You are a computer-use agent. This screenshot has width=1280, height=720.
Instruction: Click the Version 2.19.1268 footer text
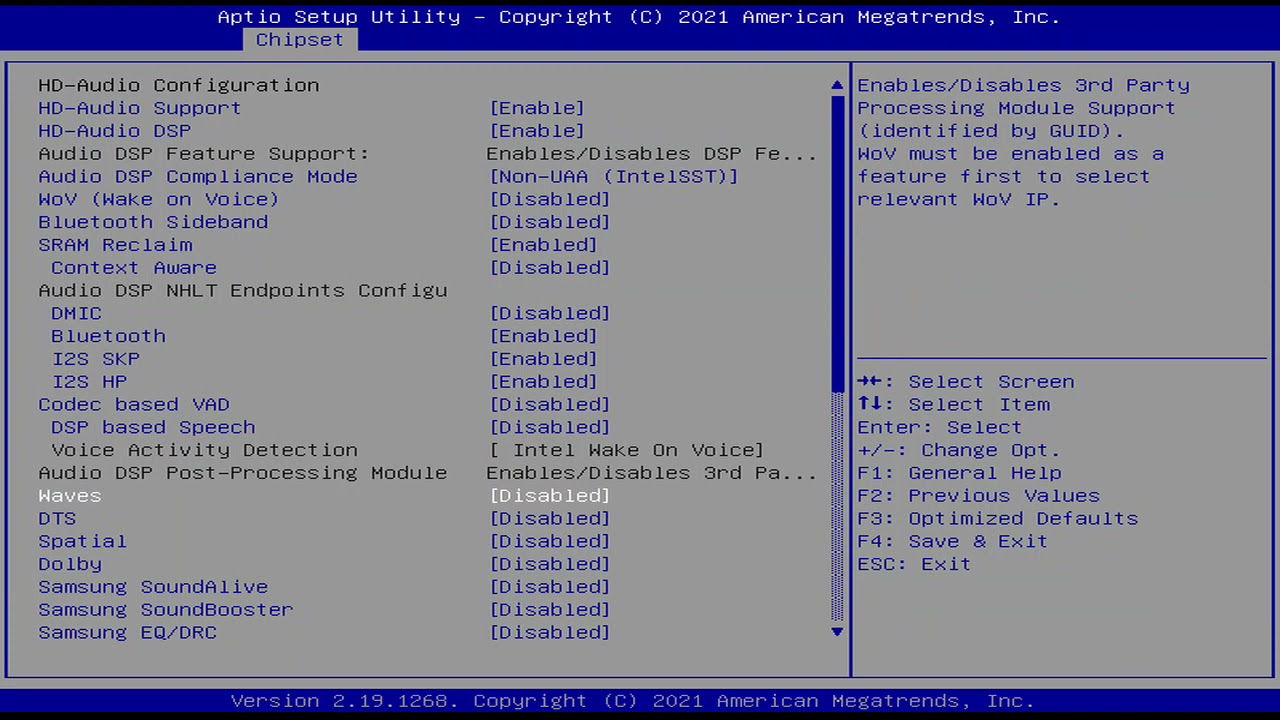point(632,701)
